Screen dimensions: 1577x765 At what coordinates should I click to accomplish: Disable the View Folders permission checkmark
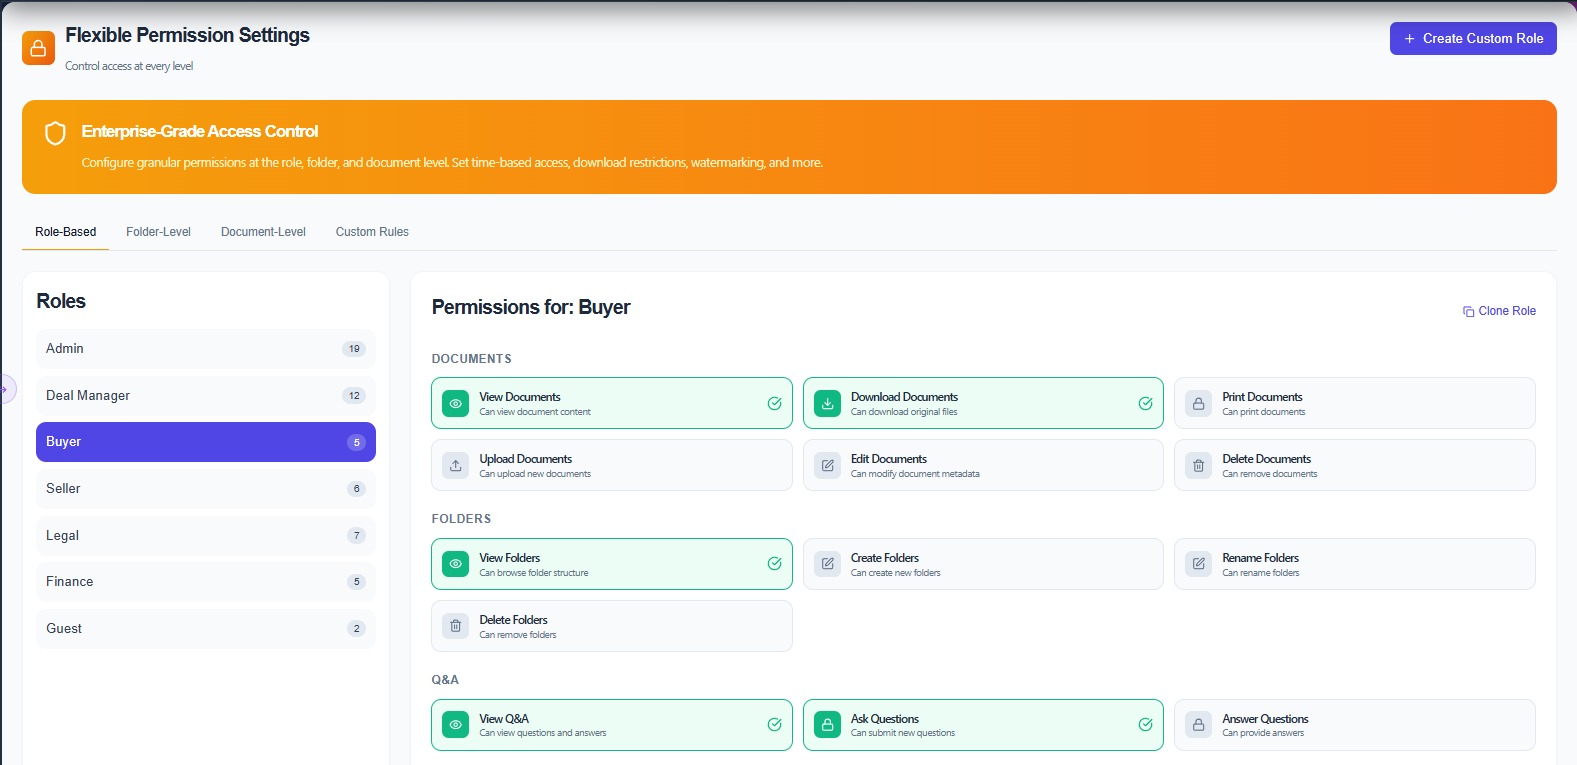(x=774, y=564)
